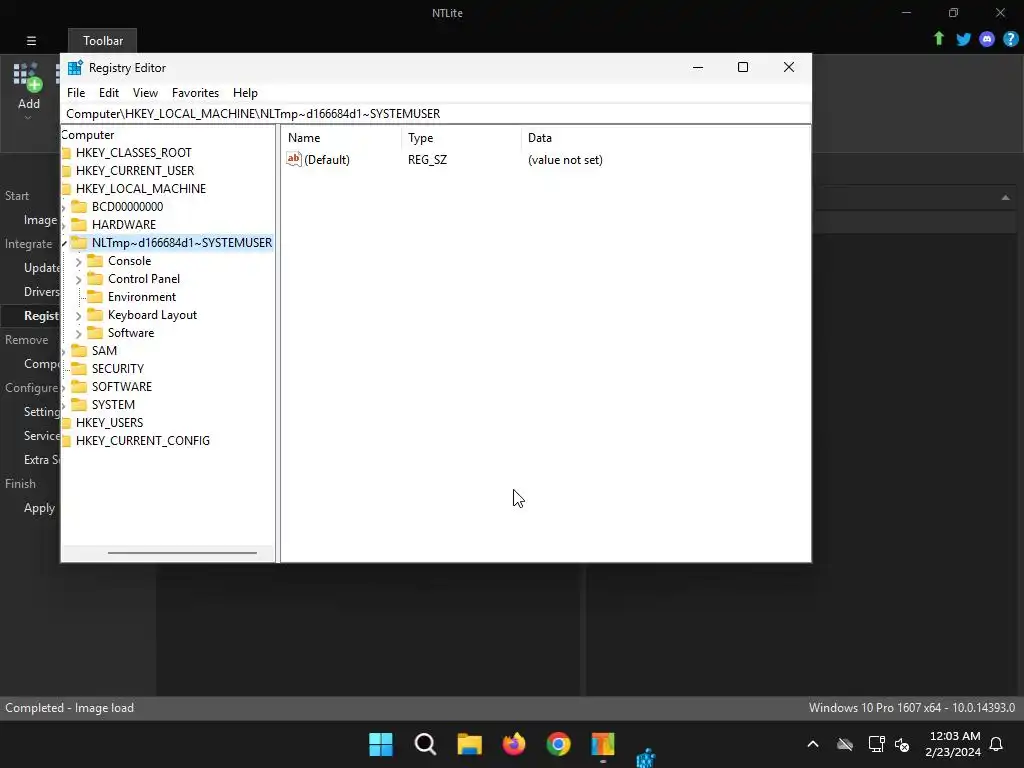Click the '(value not set)' data cell
Screen dimensions: 1024x768
565,159
